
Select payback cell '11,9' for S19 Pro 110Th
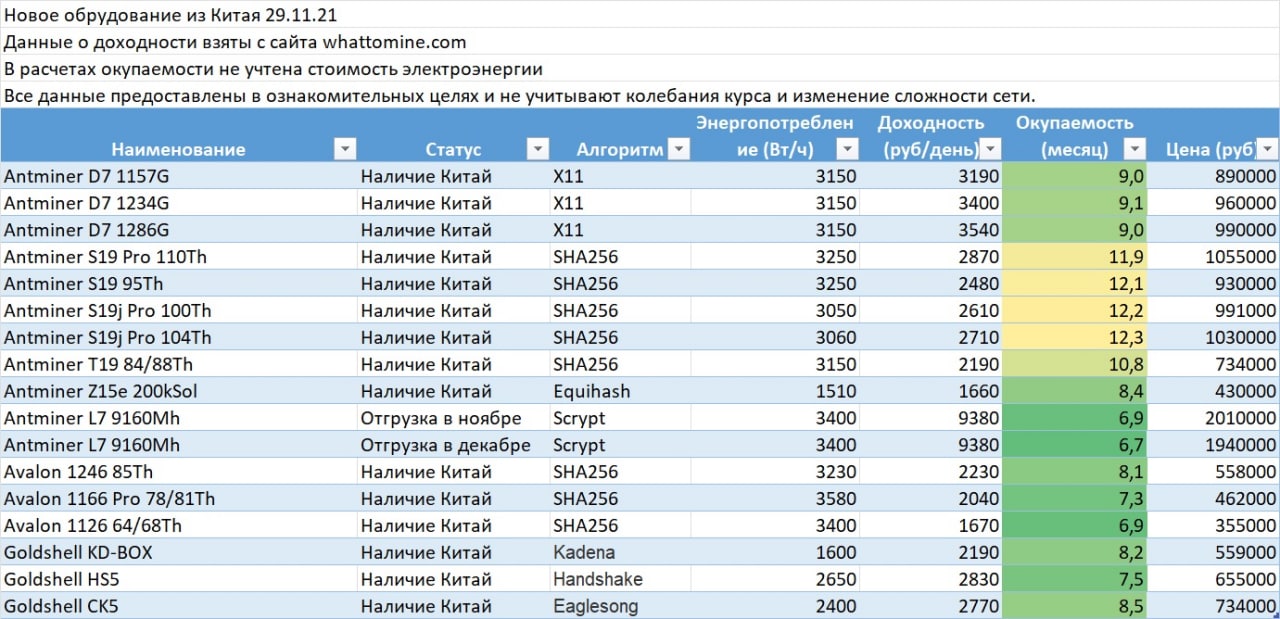pyautogui.click(x=1075, y=257)
